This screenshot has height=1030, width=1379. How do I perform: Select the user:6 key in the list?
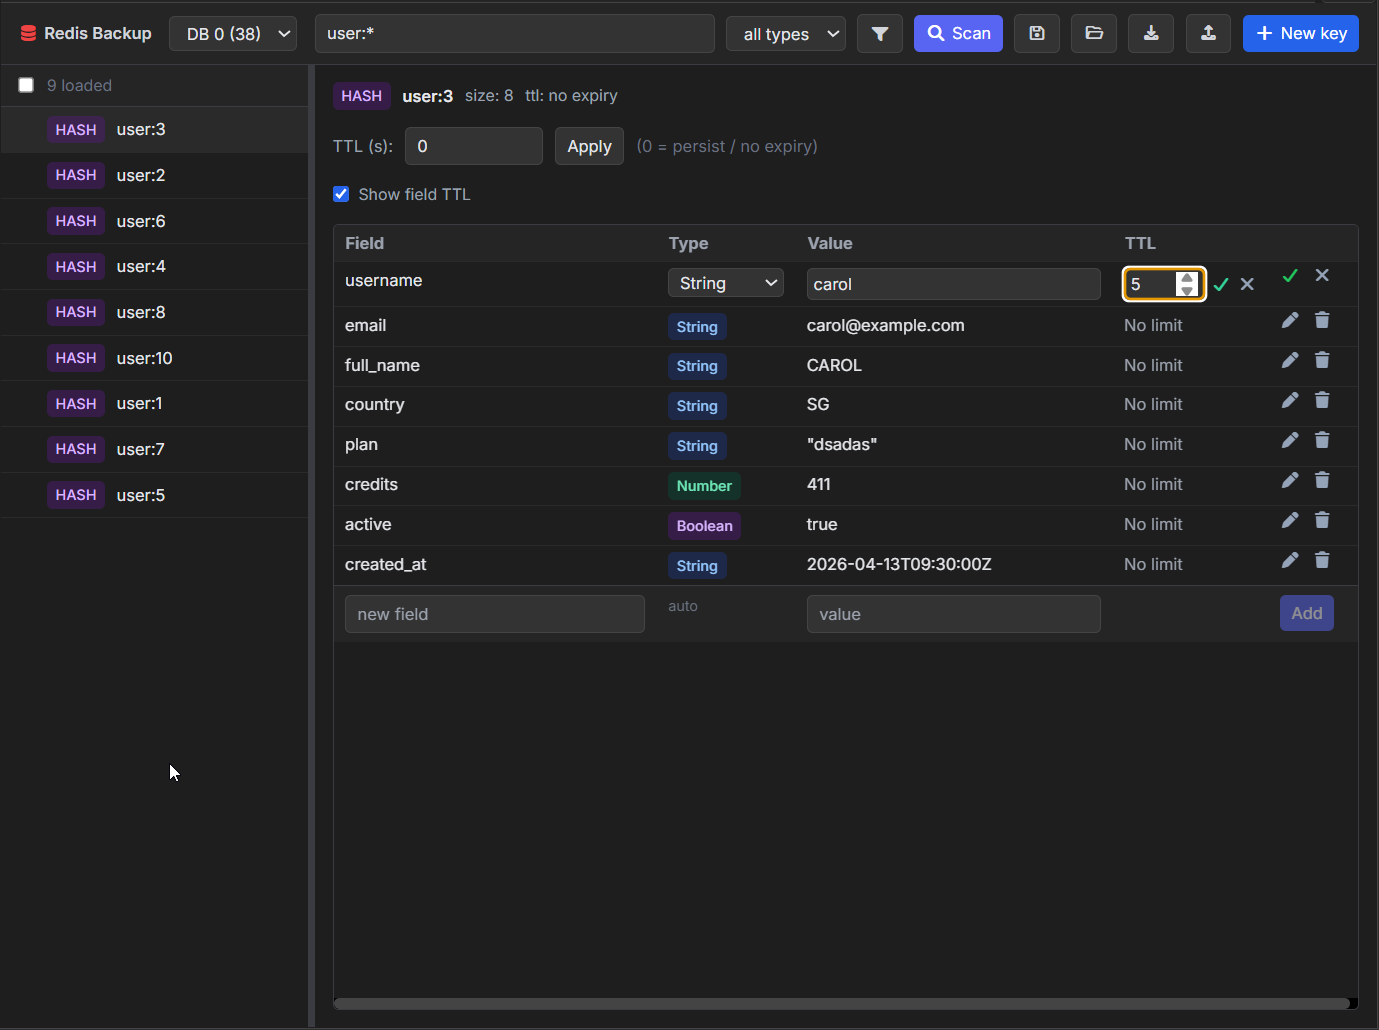[154, 221]
